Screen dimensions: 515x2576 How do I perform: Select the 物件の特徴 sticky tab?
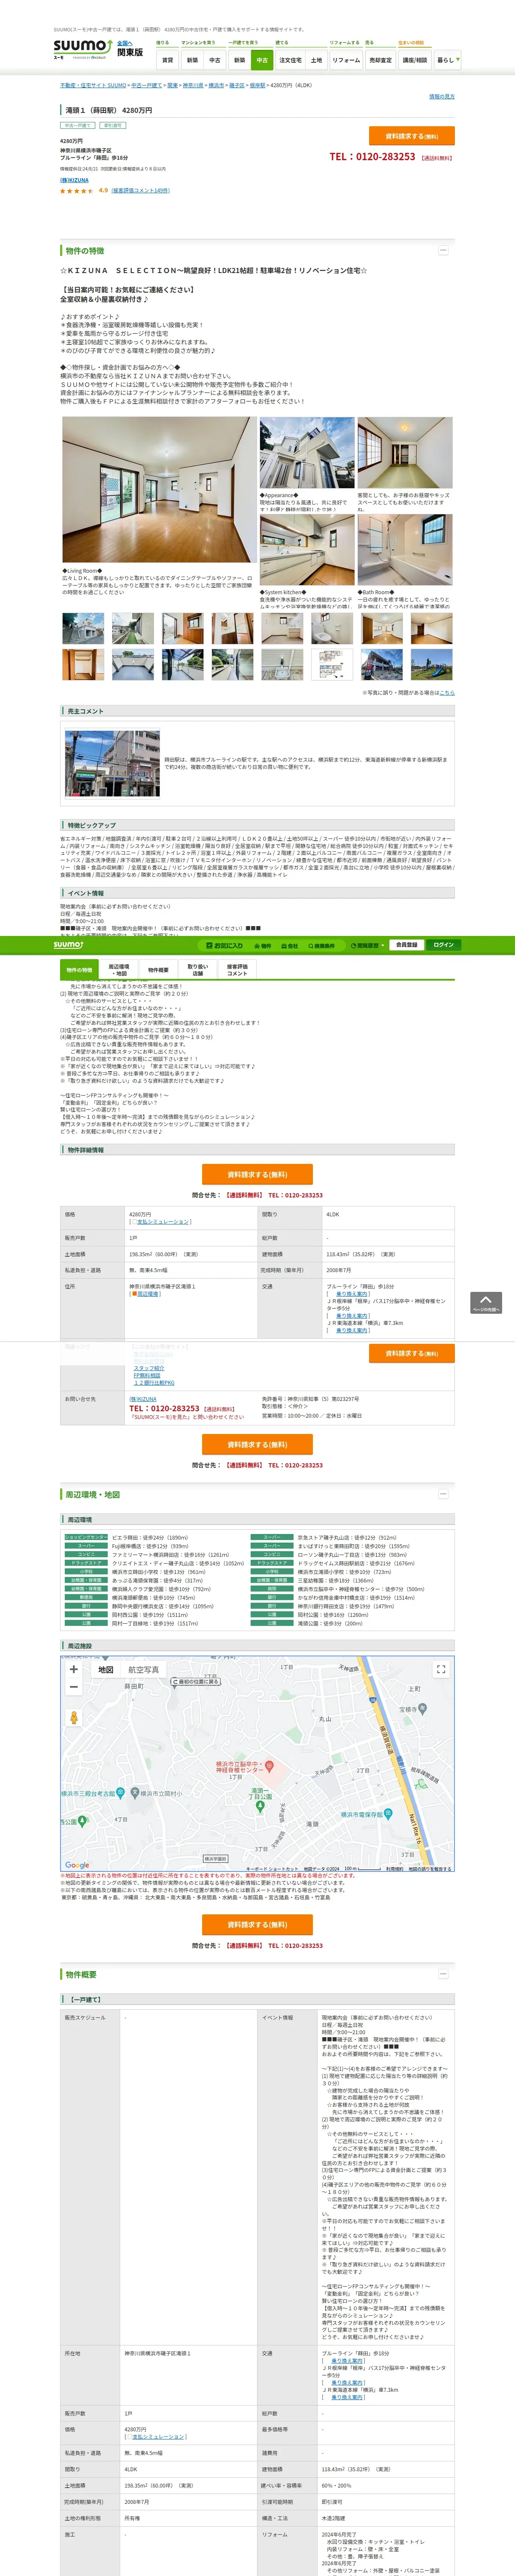coord(79,969)
